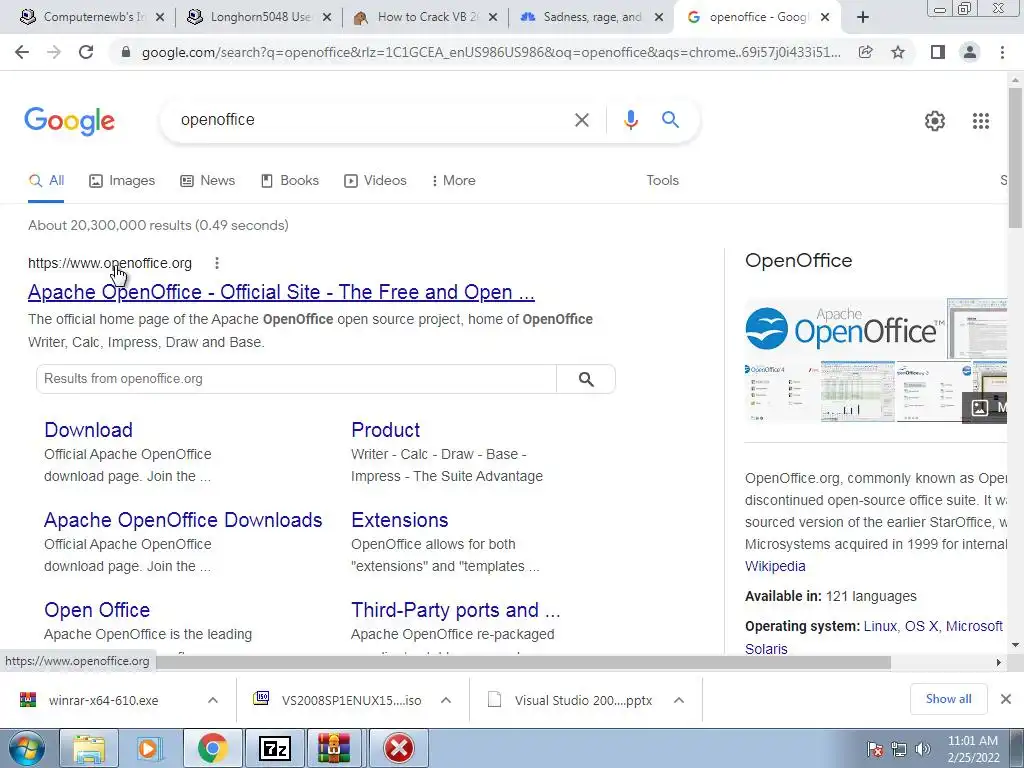This screenshot has width=1024, height=768.
Task: Close the downloads bar
Action: tap(1006, 699)
